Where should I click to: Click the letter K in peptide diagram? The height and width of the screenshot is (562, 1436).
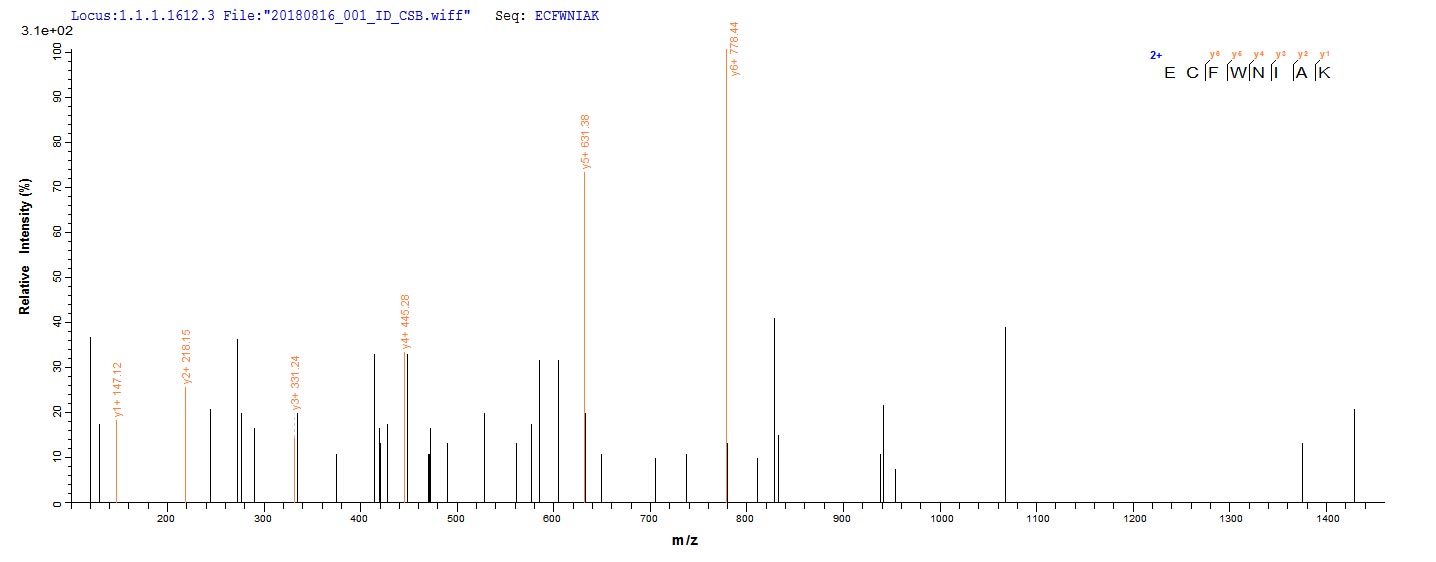(1324, 73)
